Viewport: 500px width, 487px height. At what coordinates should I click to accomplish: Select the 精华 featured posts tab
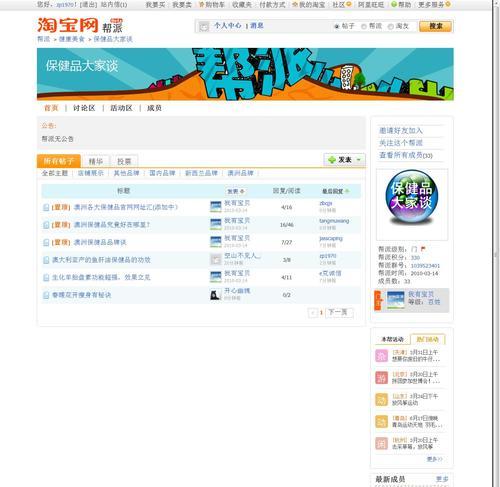tap(96, 161)
